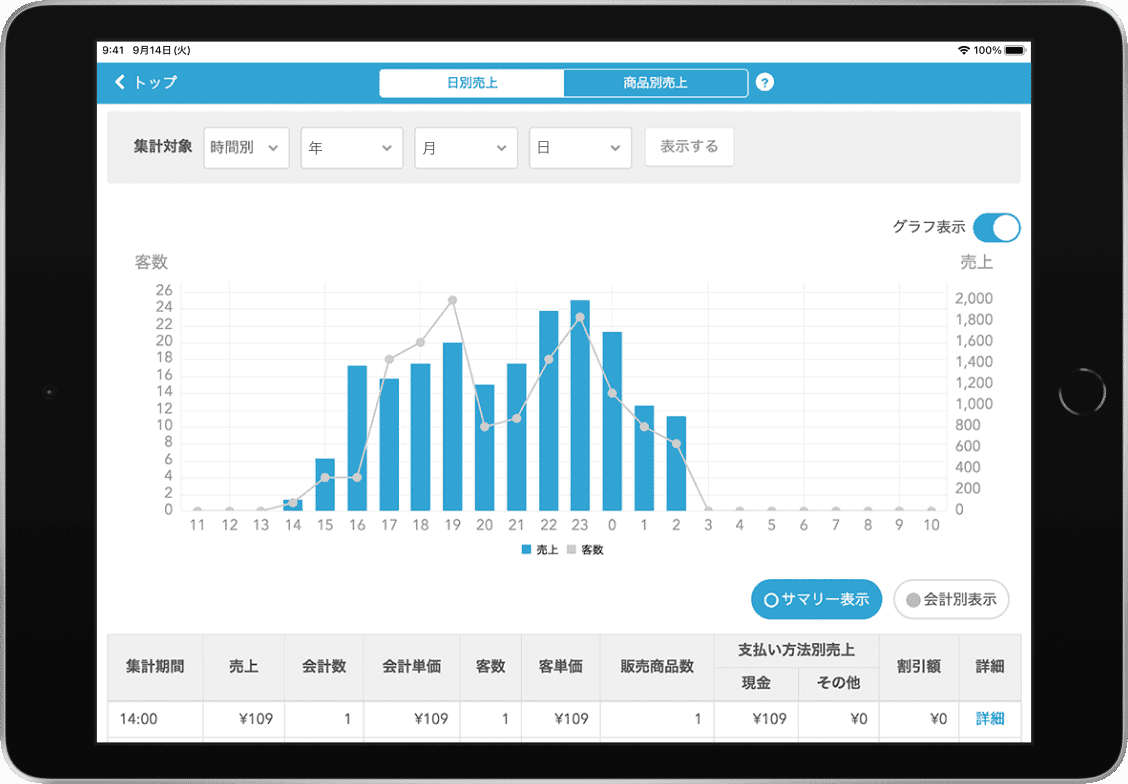Switch to the 日別売上 tab
1128x784 pixels.
pos(472,83)
